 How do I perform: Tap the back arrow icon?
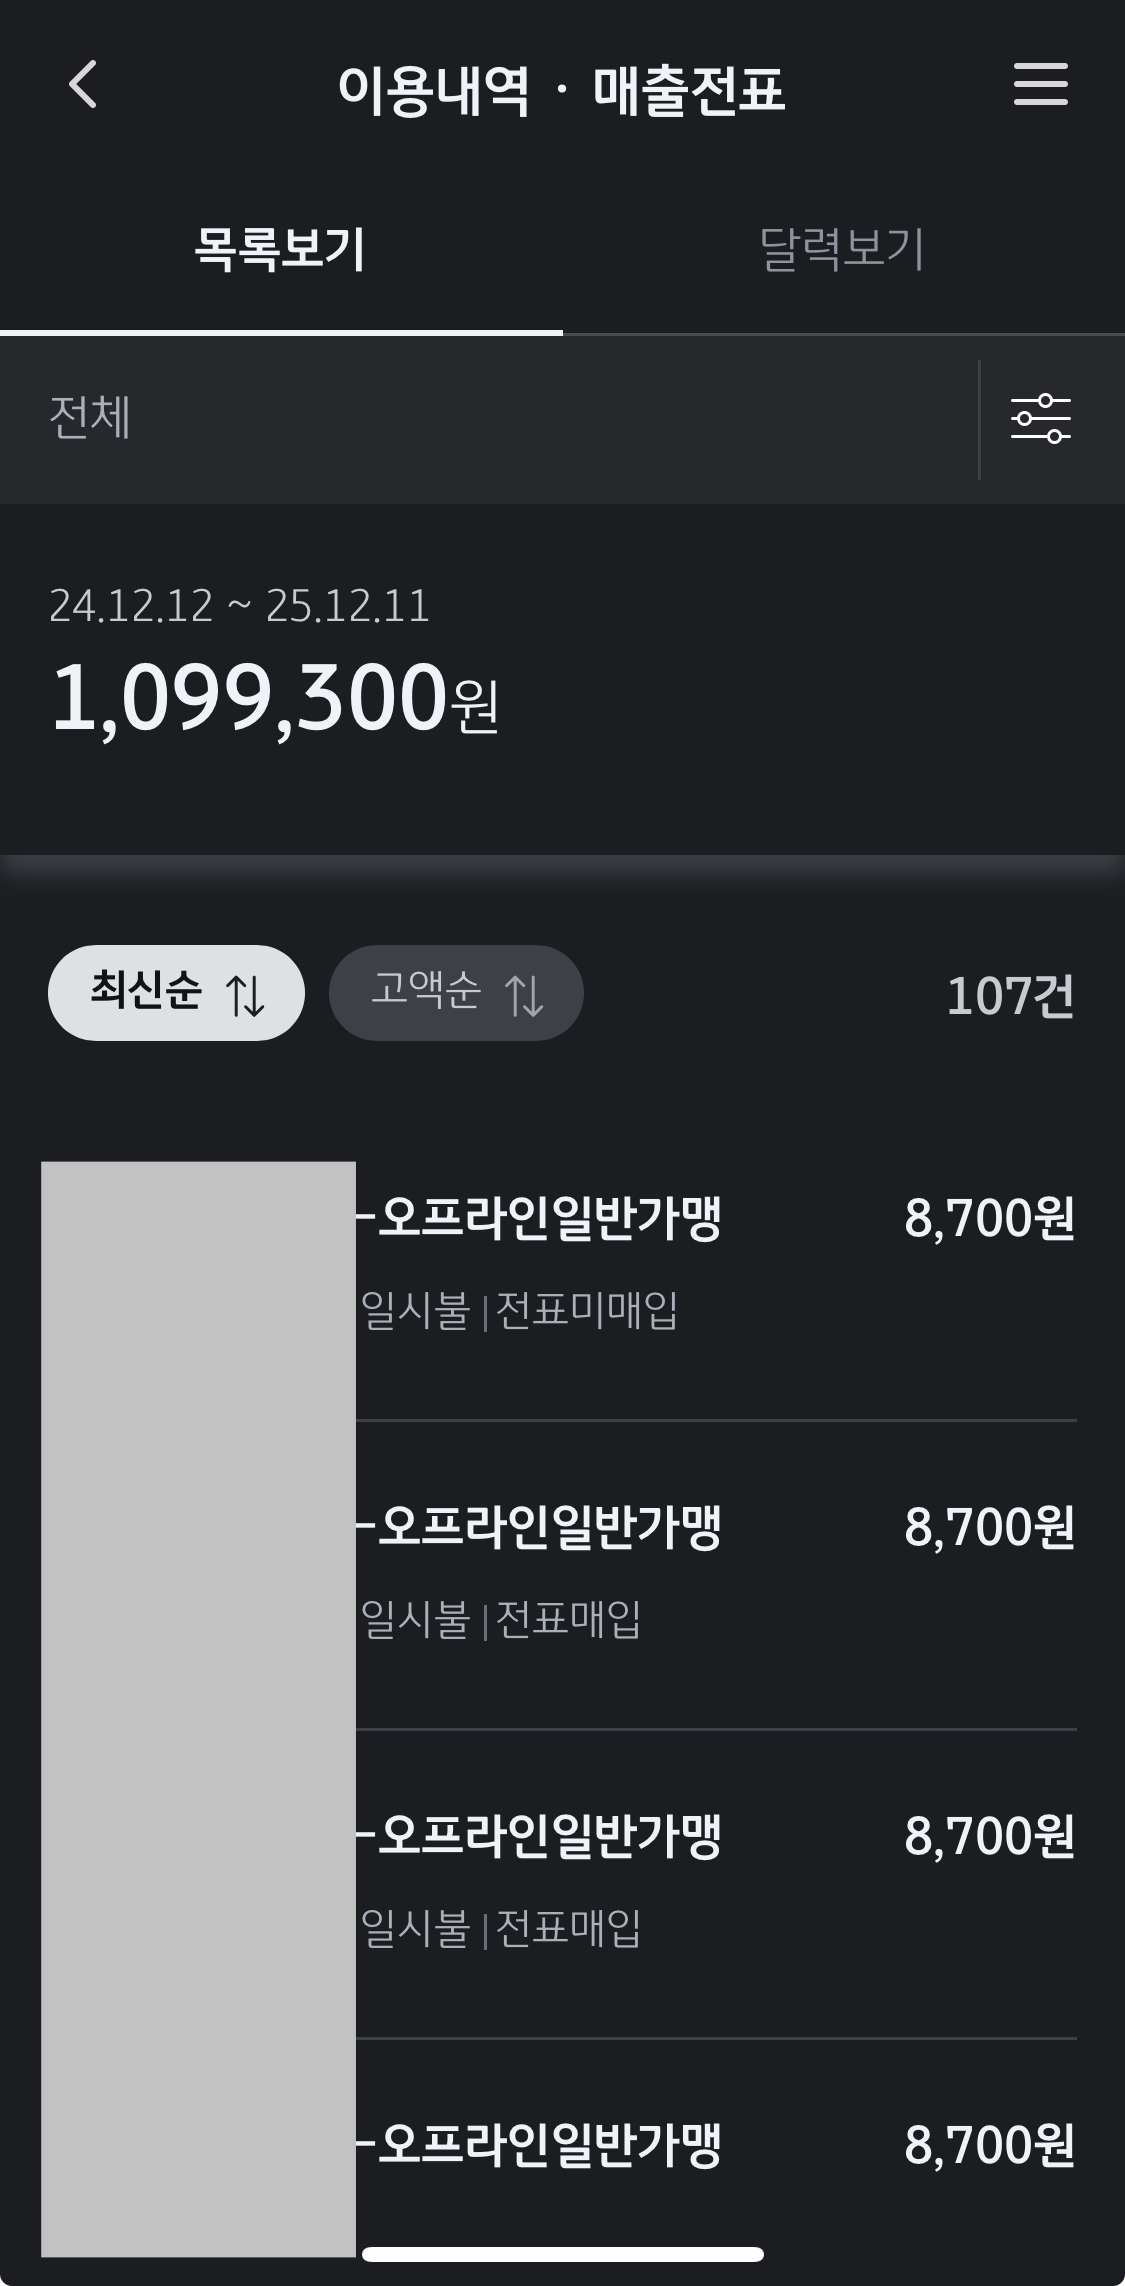pos(84,84)
